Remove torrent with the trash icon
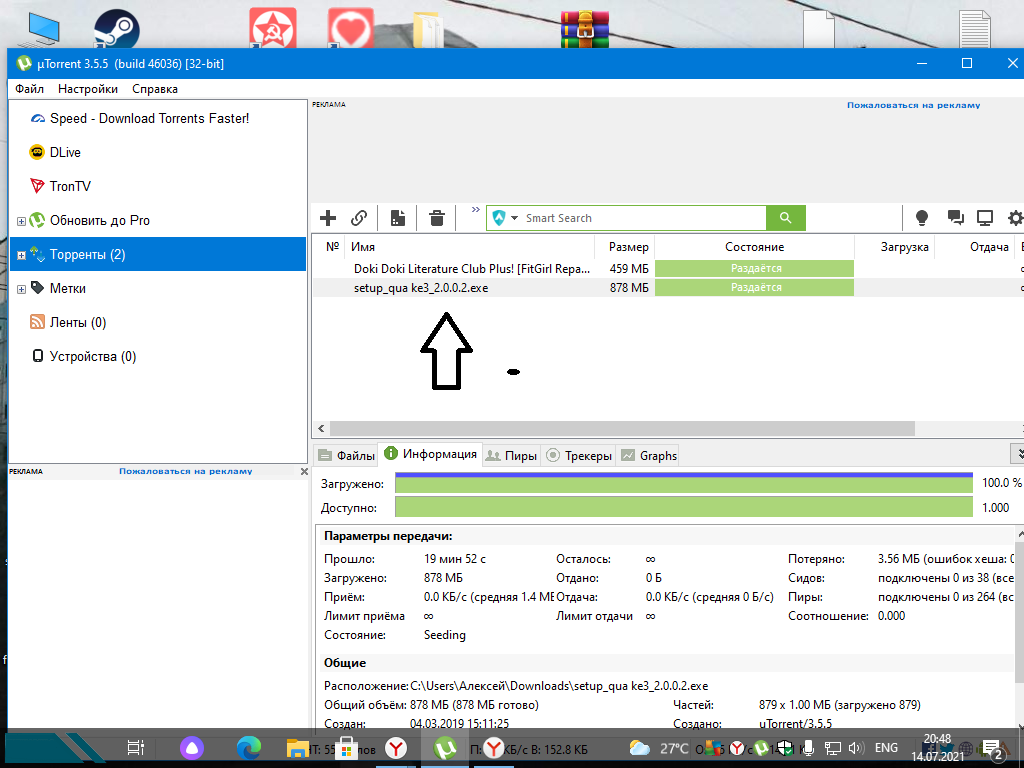The image size is (1024, 768). [437, 217]
